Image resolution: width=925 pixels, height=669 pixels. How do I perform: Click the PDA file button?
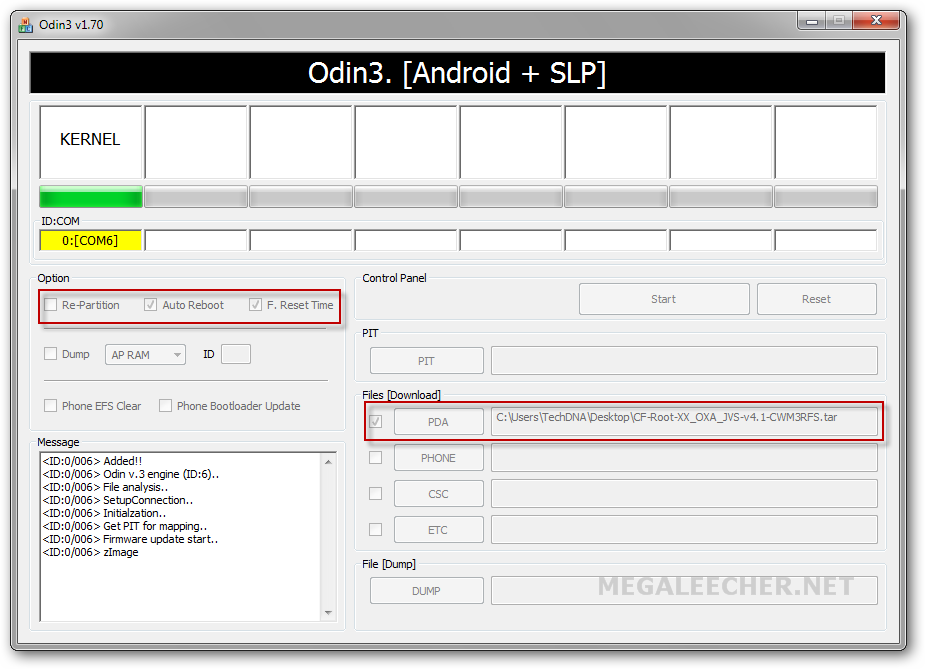click(438, 422)
